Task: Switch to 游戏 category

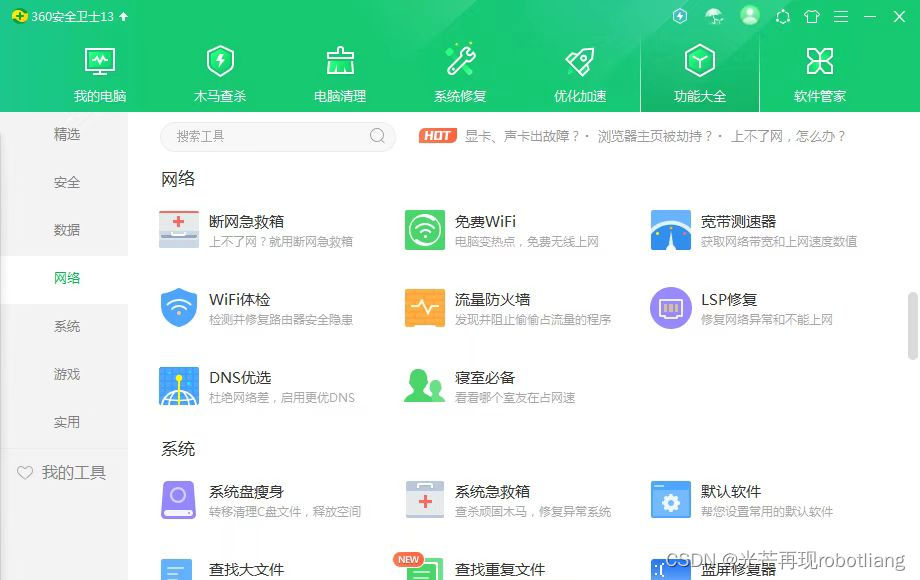Action: [x=66, y=374]
